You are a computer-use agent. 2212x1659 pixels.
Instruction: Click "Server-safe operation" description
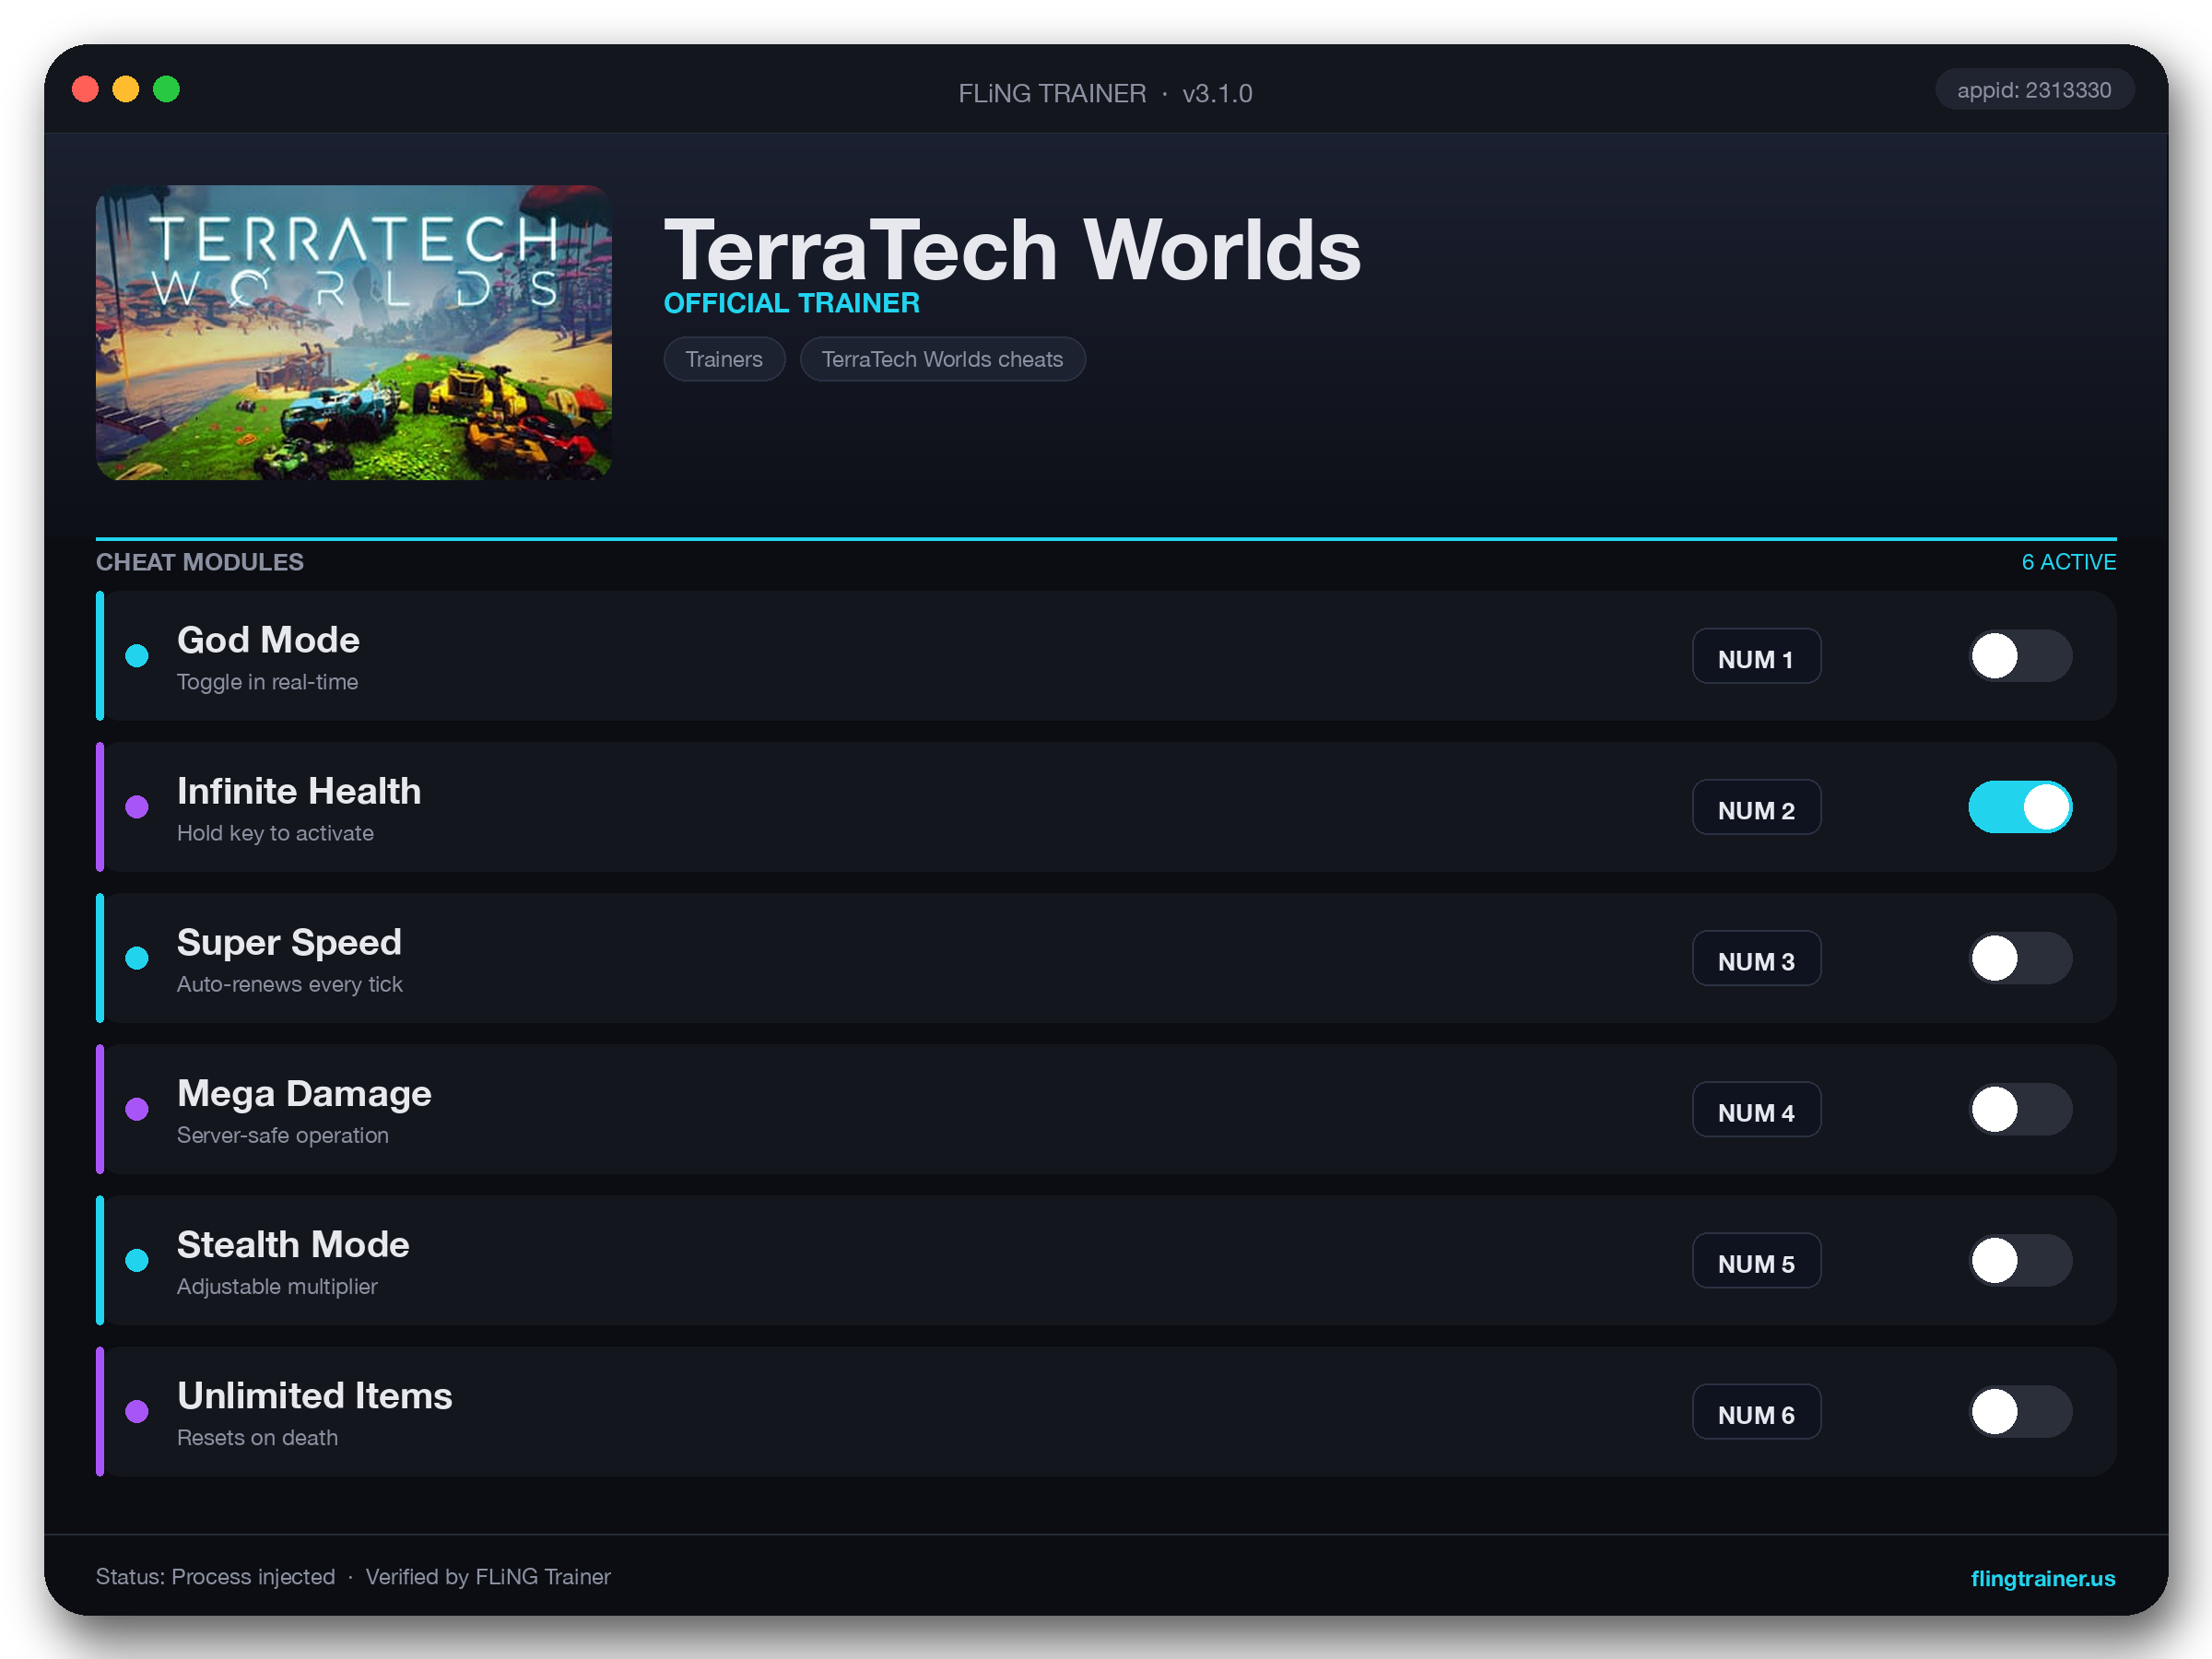pyautogui.click(x=283, y=1135)
